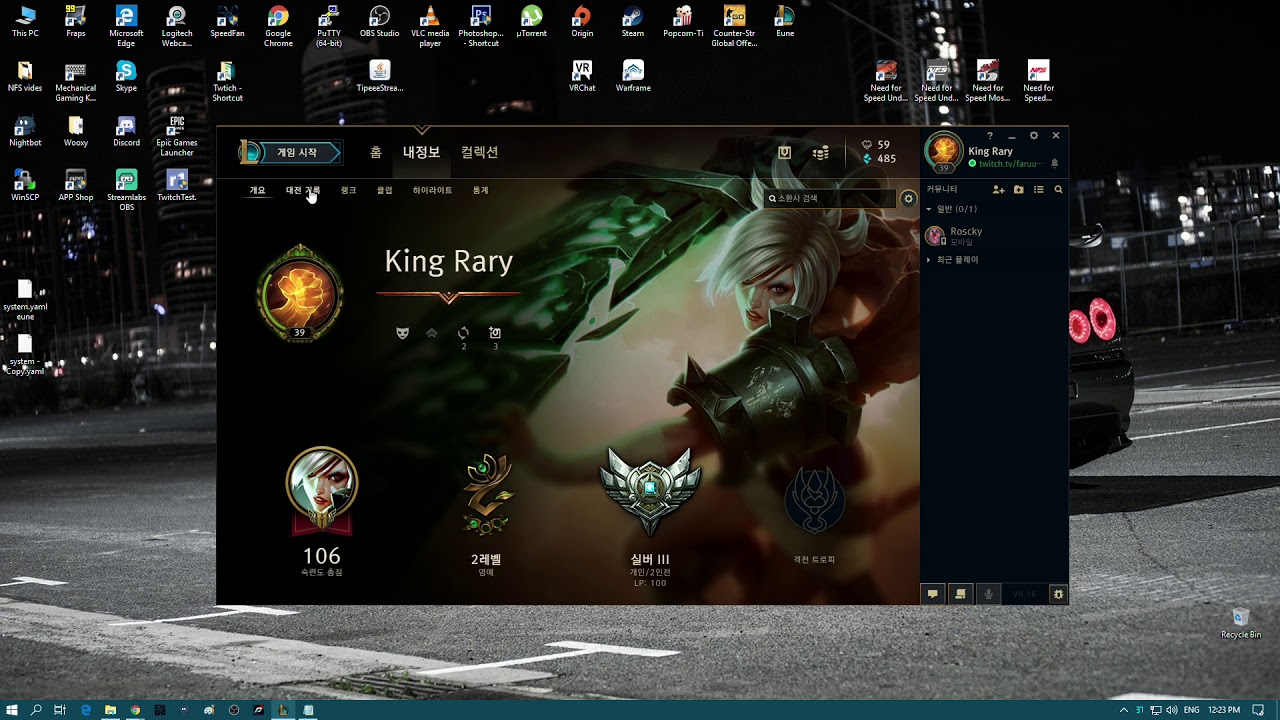
Task: Open the Highlights (하이라이트) sub-tab
Action: [x=432, y=190]
